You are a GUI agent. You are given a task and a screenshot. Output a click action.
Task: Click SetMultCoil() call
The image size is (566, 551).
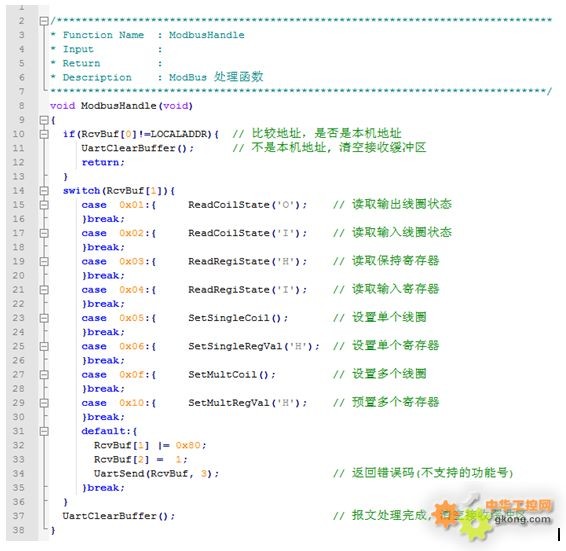click(232, 375)
